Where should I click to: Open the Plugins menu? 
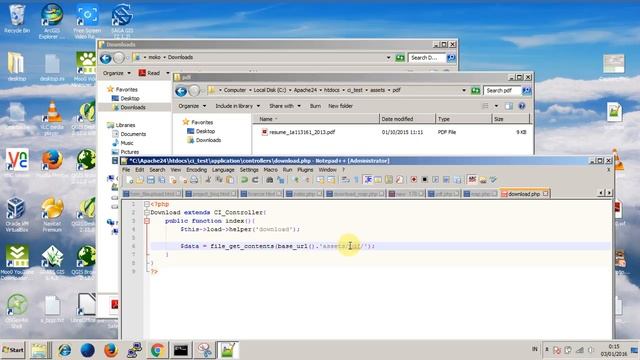pyautogui.click(x=305, y=169)
